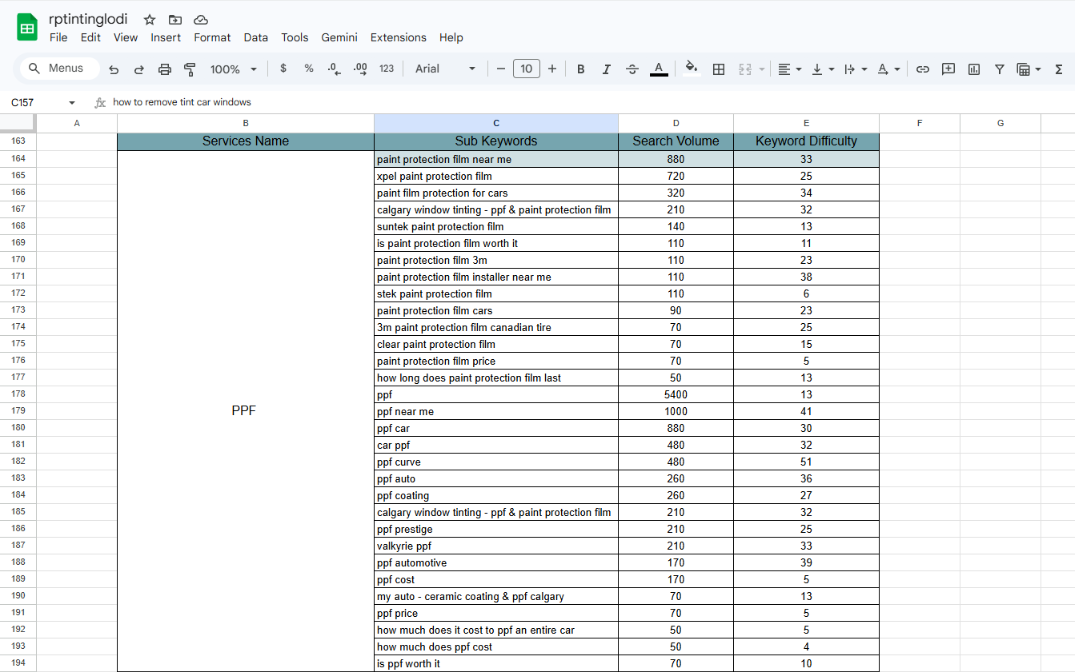Toggle italic text style
This screenshot has height=672, width=1075.
606,69
